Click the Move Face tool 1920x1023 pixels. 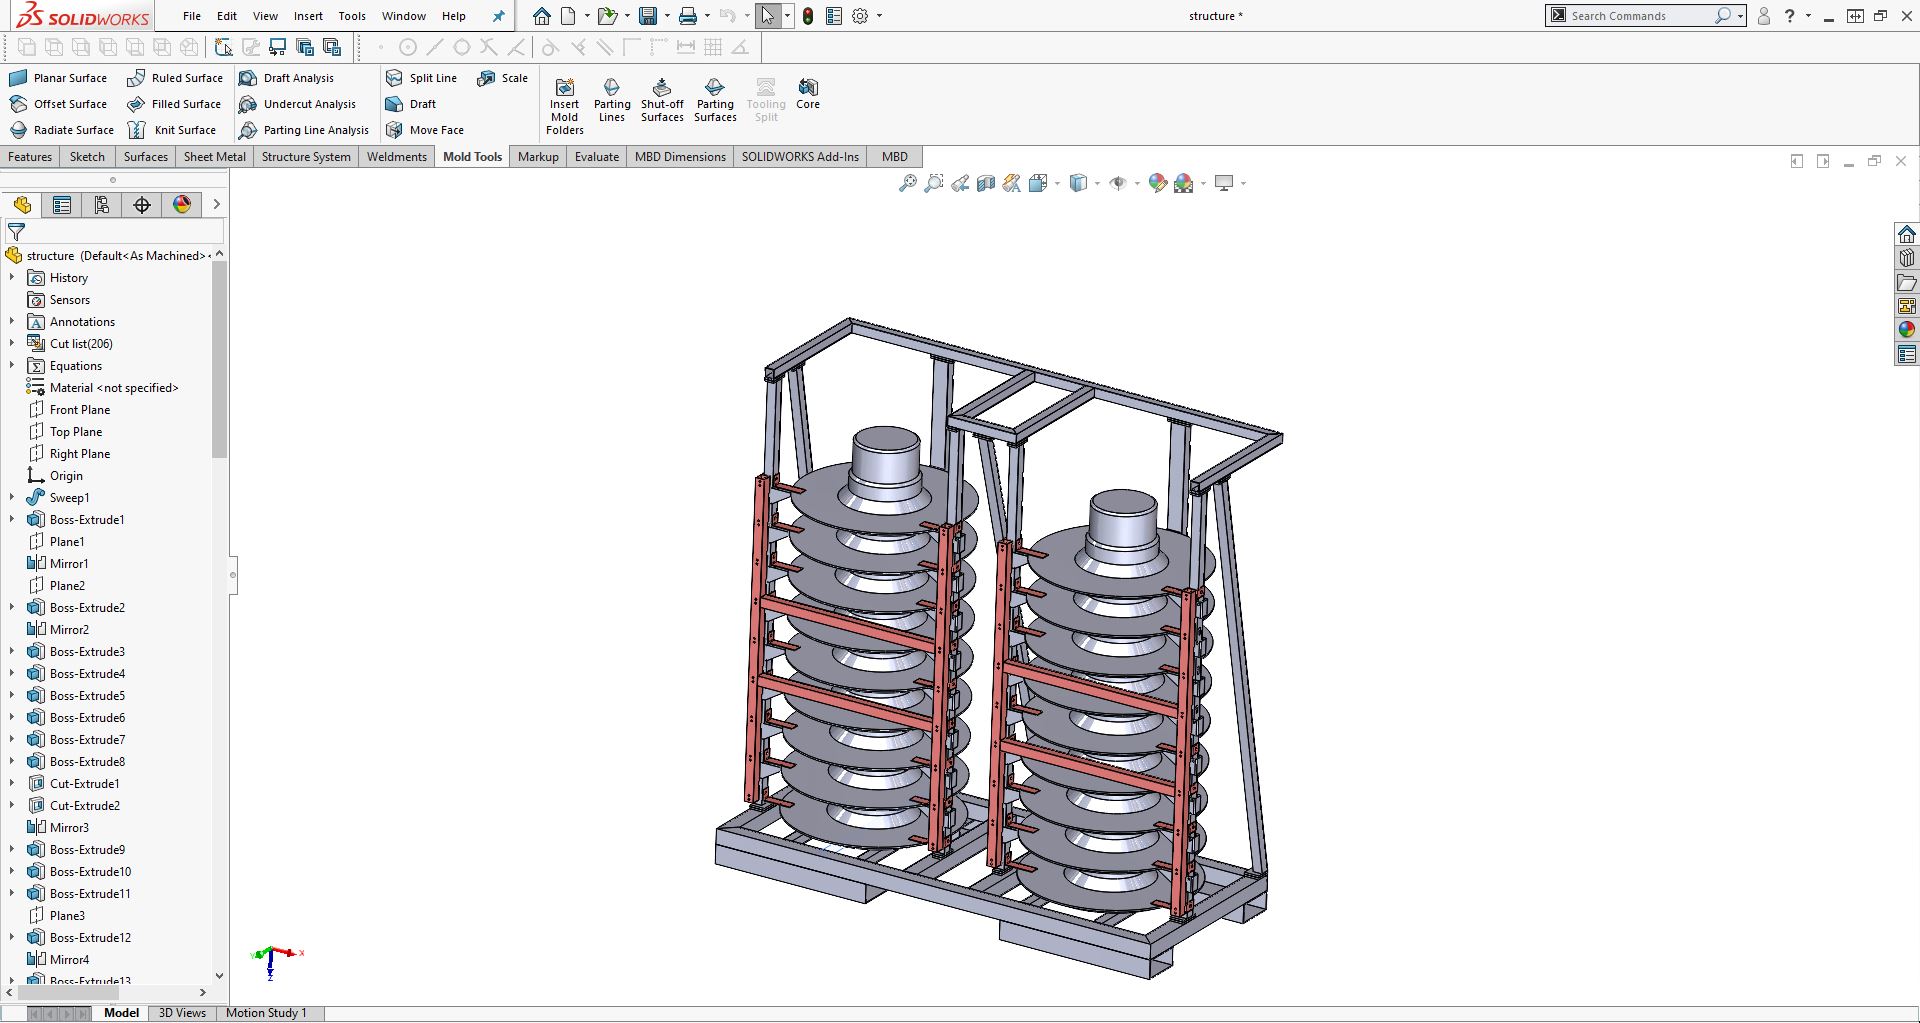pyautogui.click(x=425, y=130)
